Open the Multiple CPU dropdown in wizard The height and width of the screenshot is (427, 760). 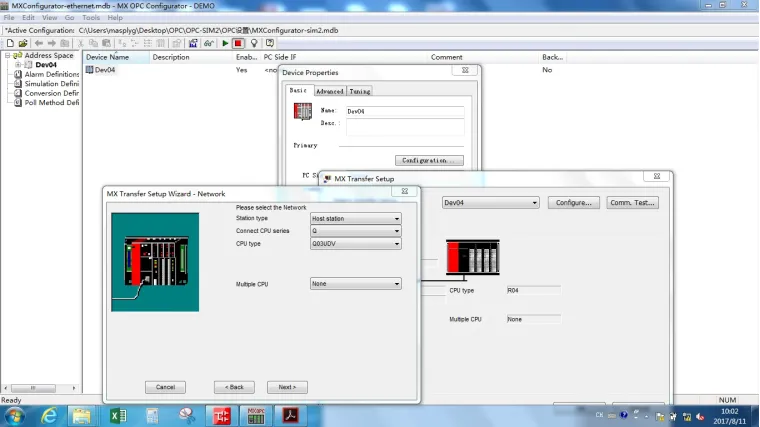355,284
